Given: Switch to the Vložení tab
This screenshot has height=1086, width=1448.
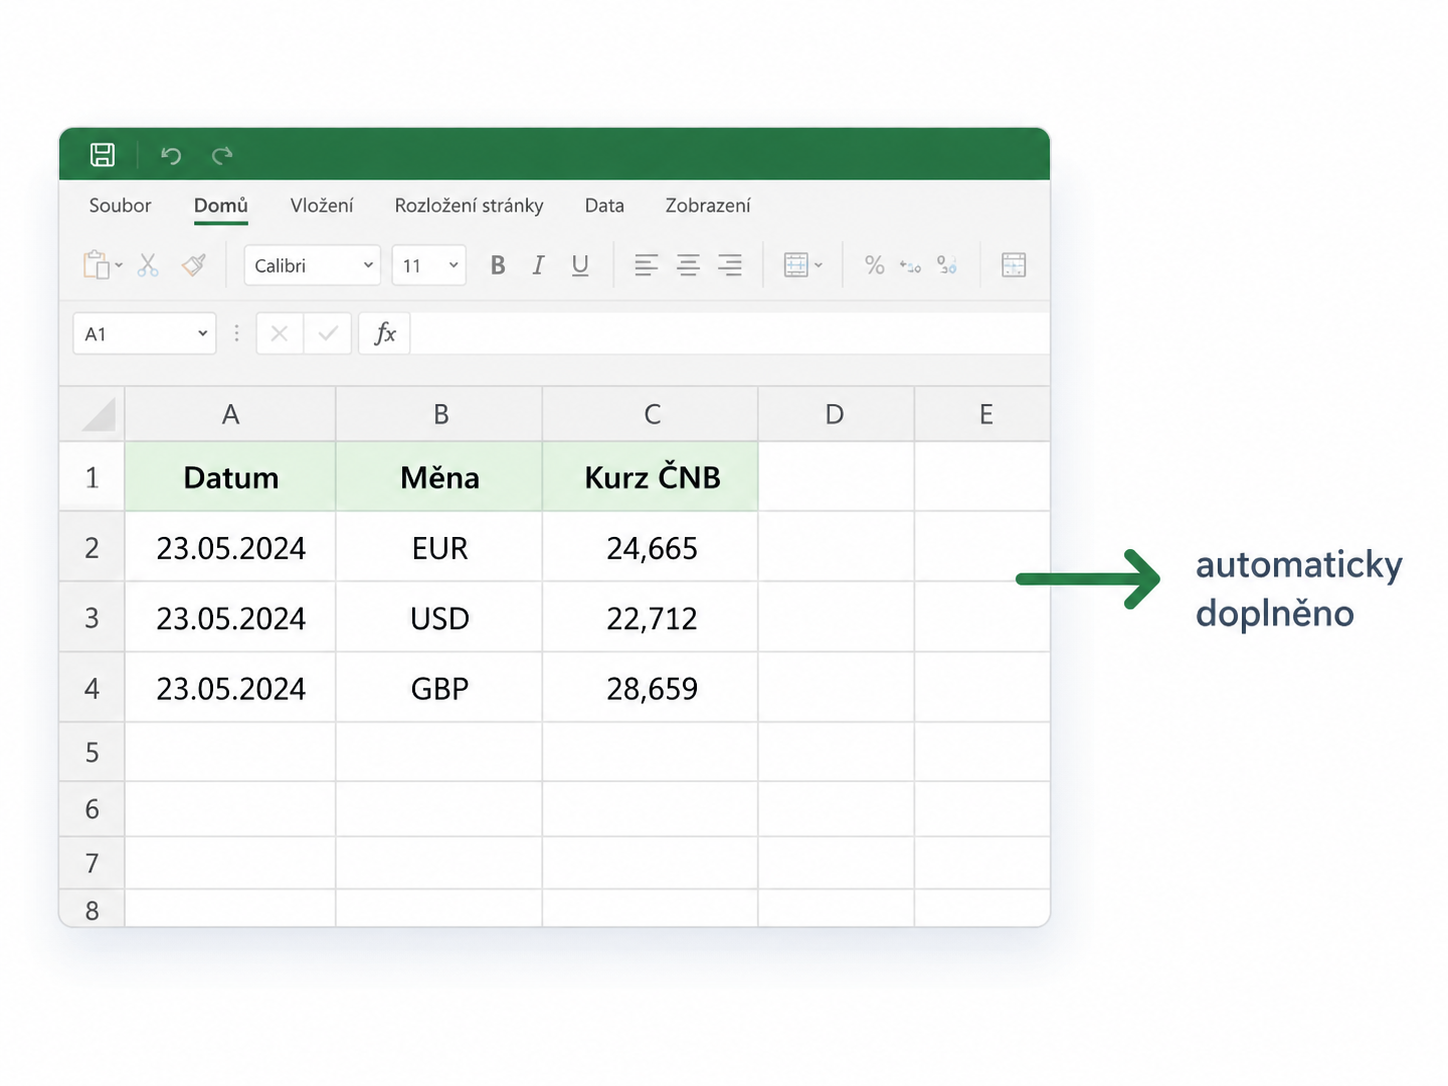Looking at the screenshot, I should point(322,205).
